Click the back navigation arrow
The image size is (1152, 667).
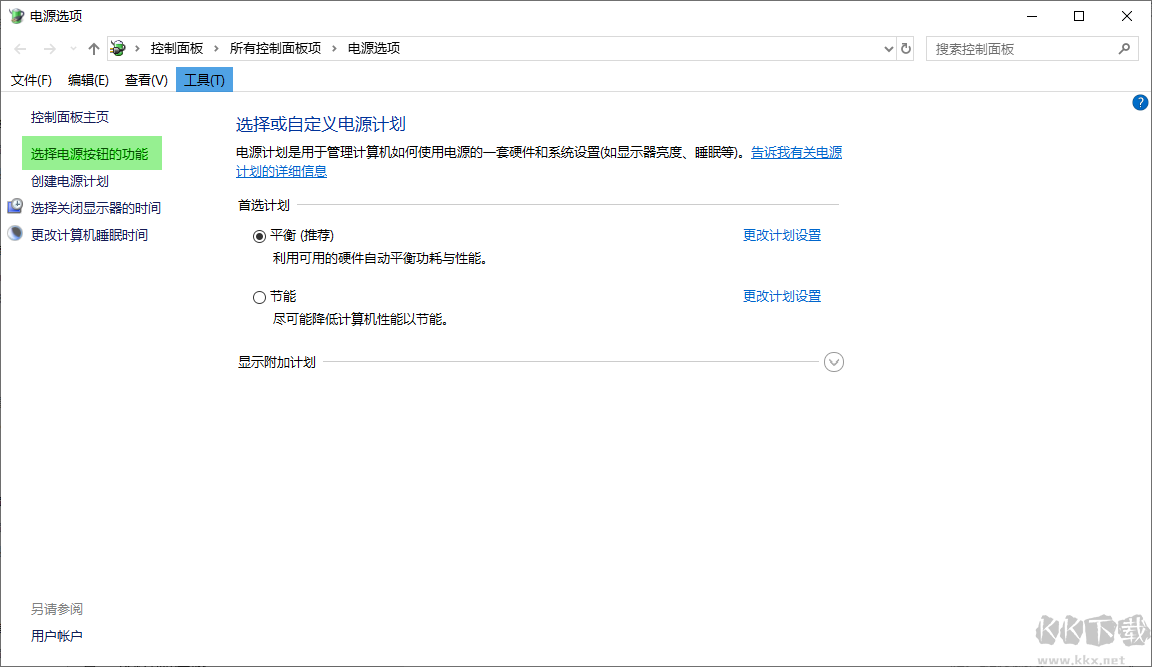click(18, 47)
